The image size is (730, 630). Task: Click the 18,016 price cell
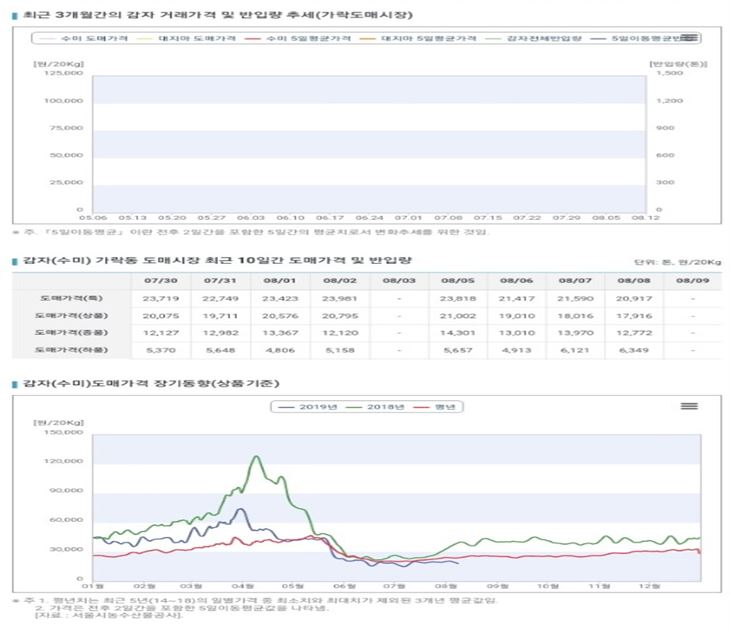pyautogui.click(x=575, y=316)
